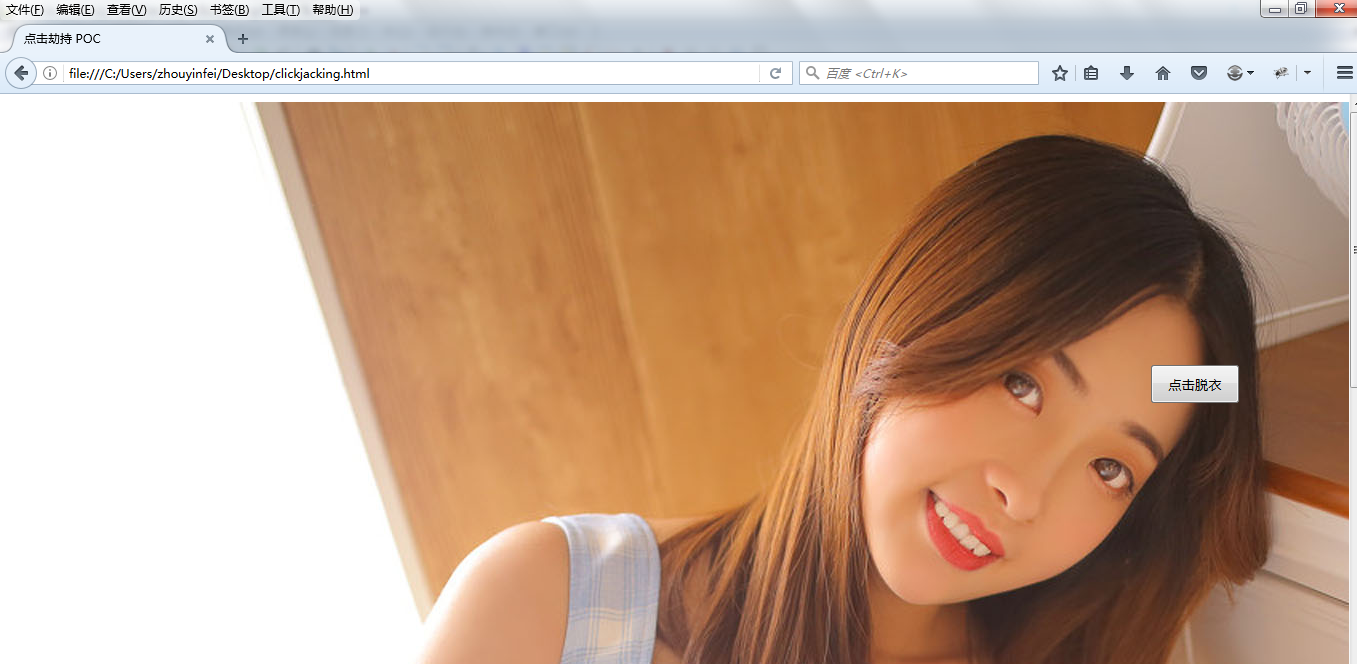Reload the current page
The width and height of the screenshot is (1357, 664).
pos(774,73)
